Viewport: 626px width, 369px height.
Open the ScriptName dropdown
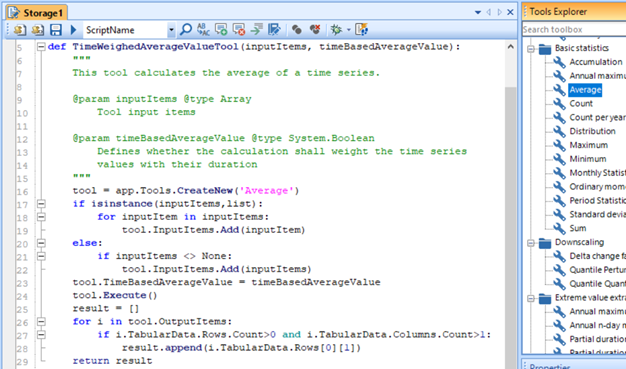tap(171, 30)
